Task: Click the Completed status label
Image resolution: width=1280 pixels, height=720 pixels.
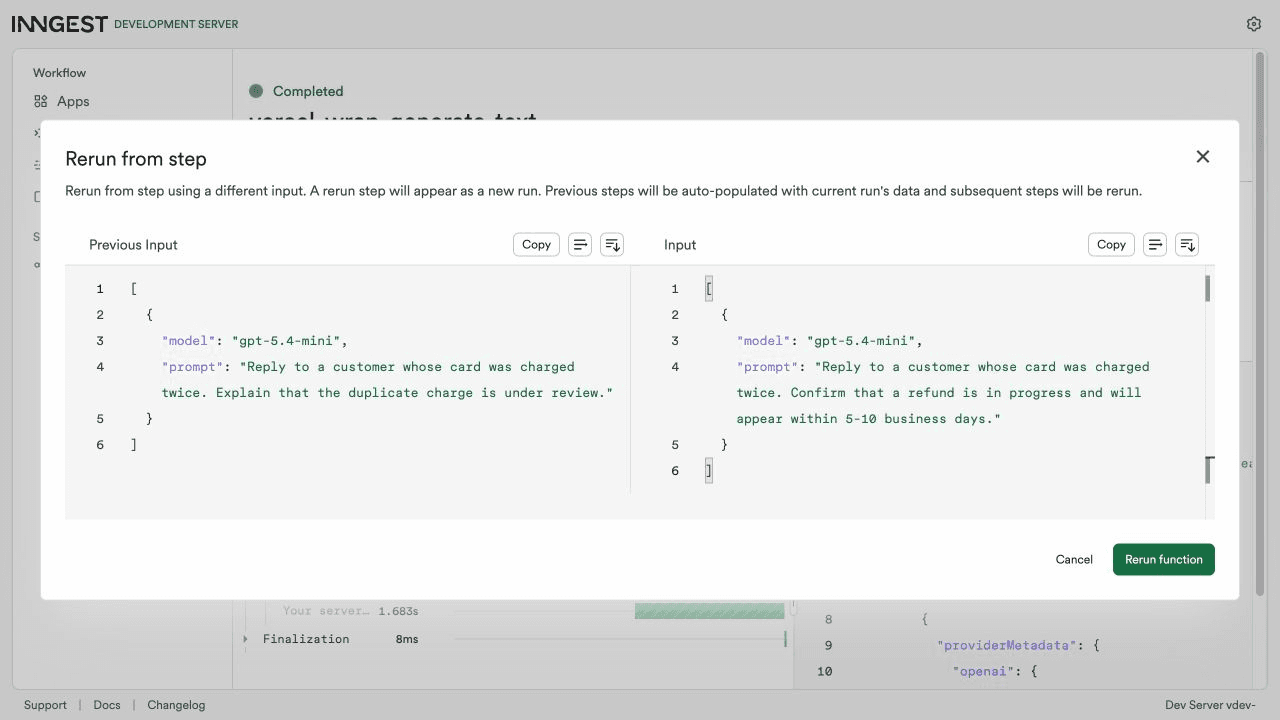Action: pyautogui.click(x=308, y=91)
